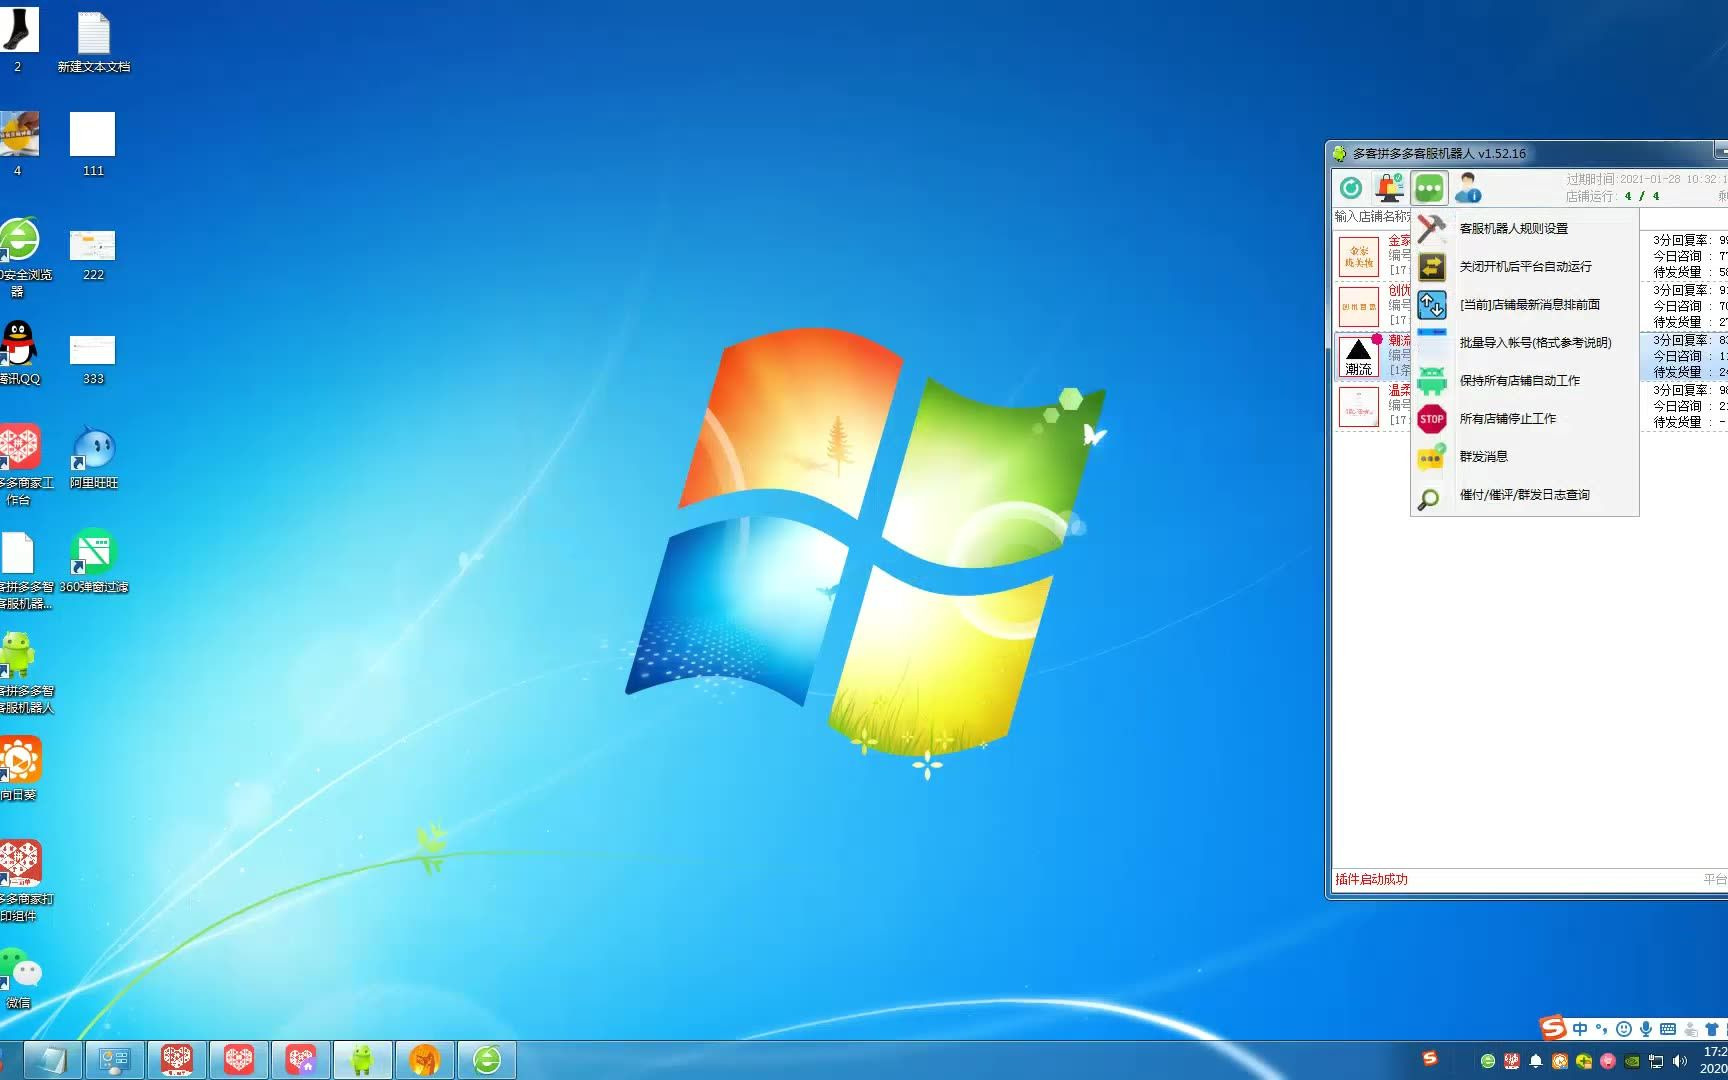Select 批量导入帐号(格式参考说明) menu entry
This screenshot has height=1080, width=1728.
[x=1524, y=343]
